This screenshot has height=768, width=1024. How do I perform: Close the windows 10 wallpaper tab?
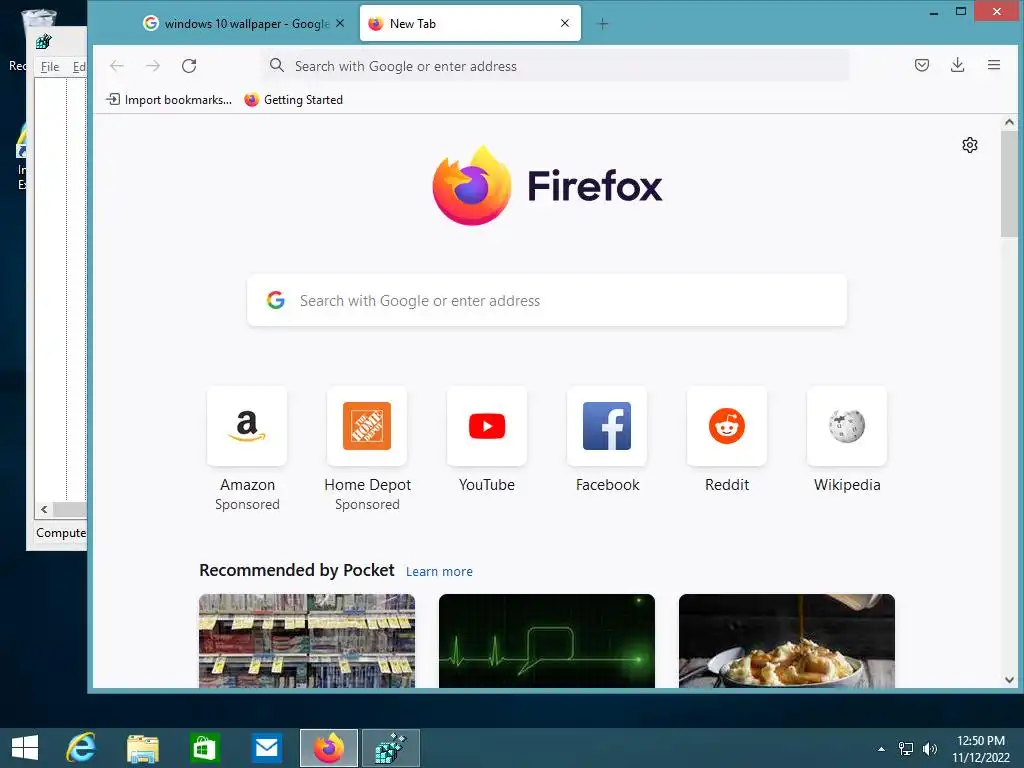(x=340, y=24)
